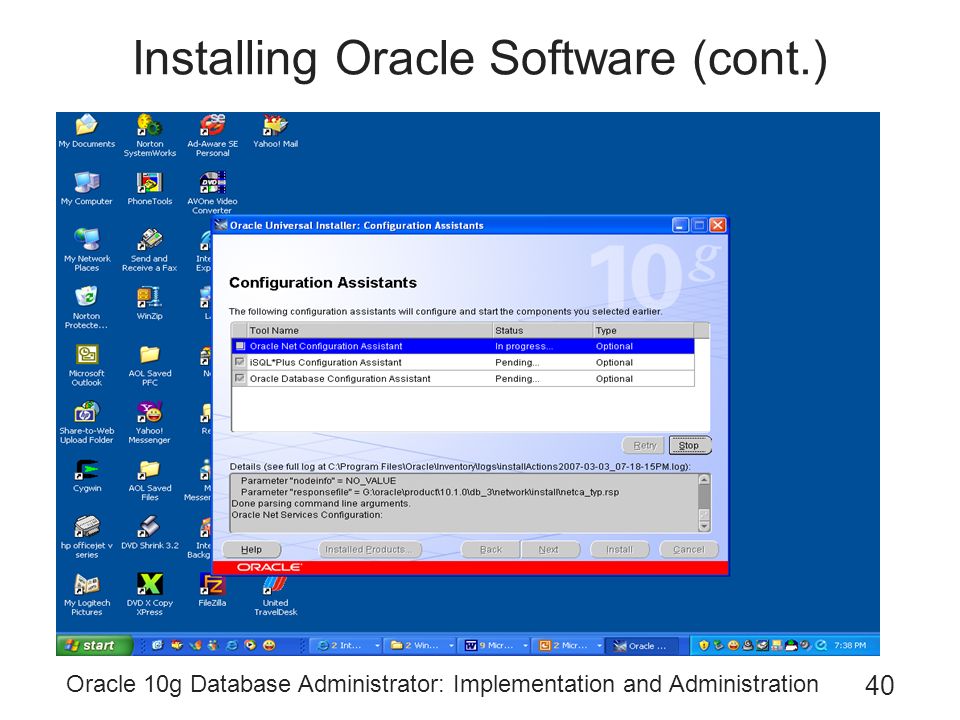
Task: Select the 'iSQL*Plus Configuration Assistant' row text
Action: [325, 362]
